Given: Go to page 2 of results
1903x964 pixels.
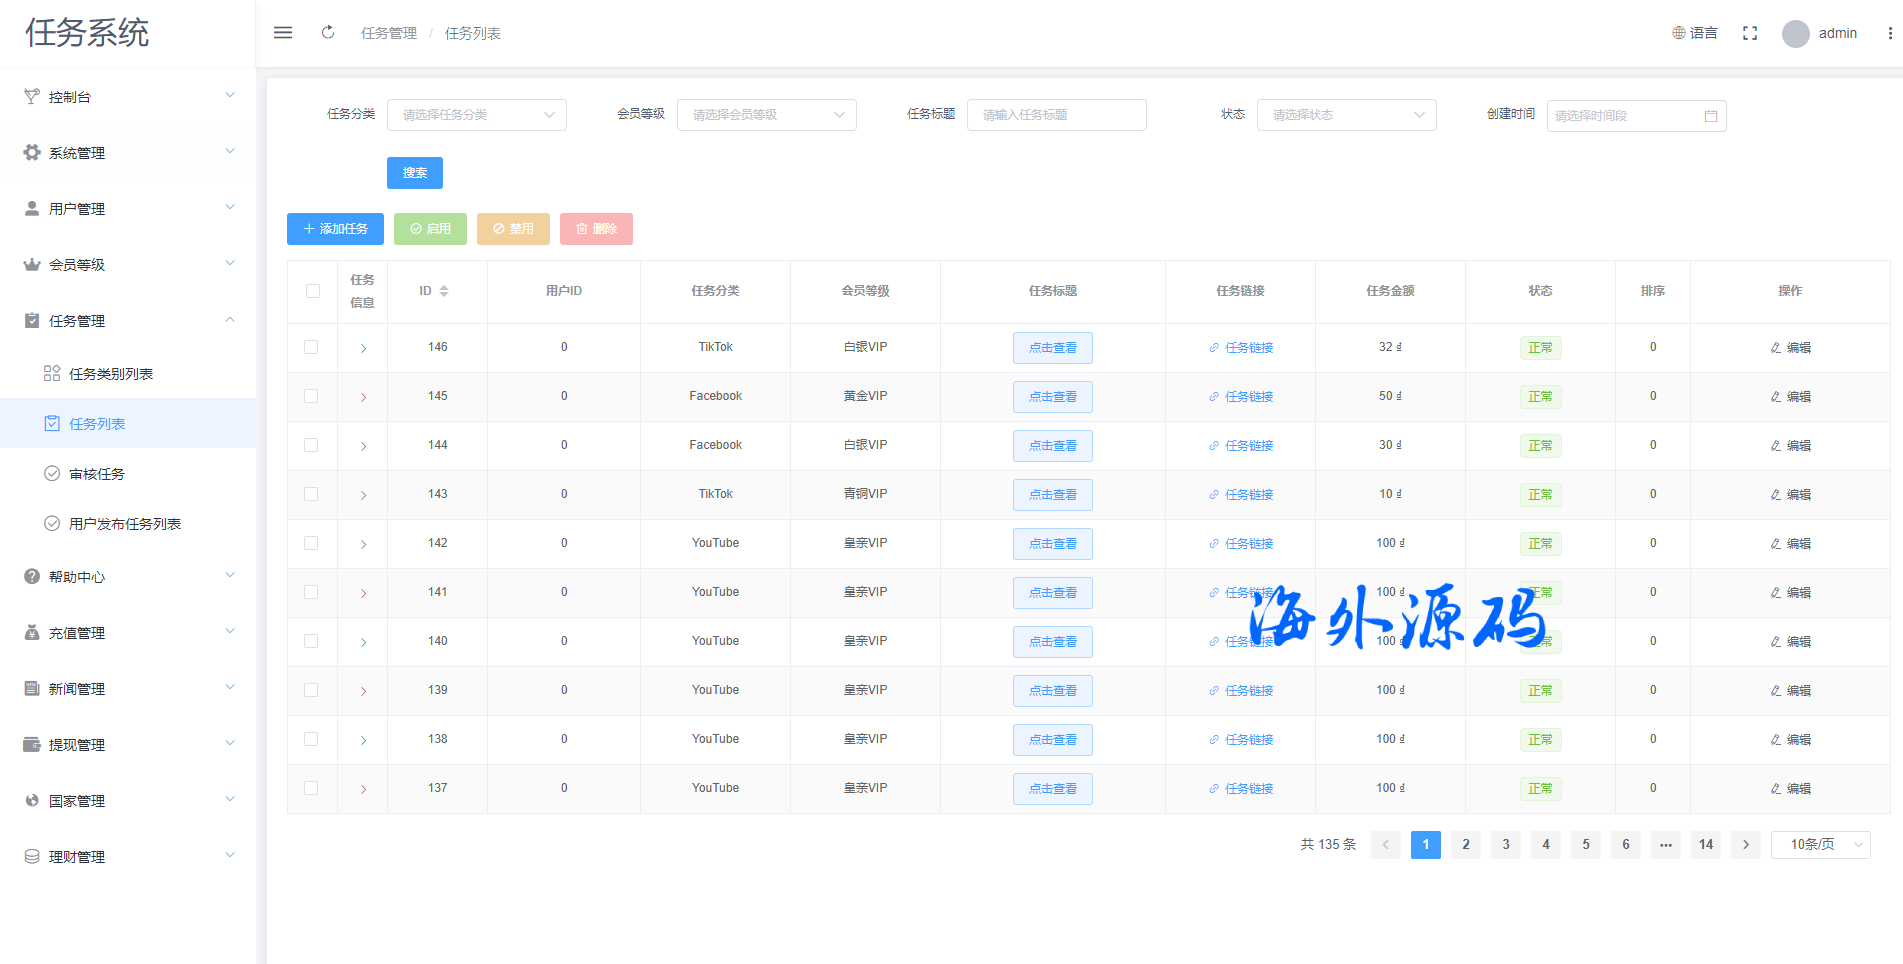Looking at the screenshot, I should 1466,845.
